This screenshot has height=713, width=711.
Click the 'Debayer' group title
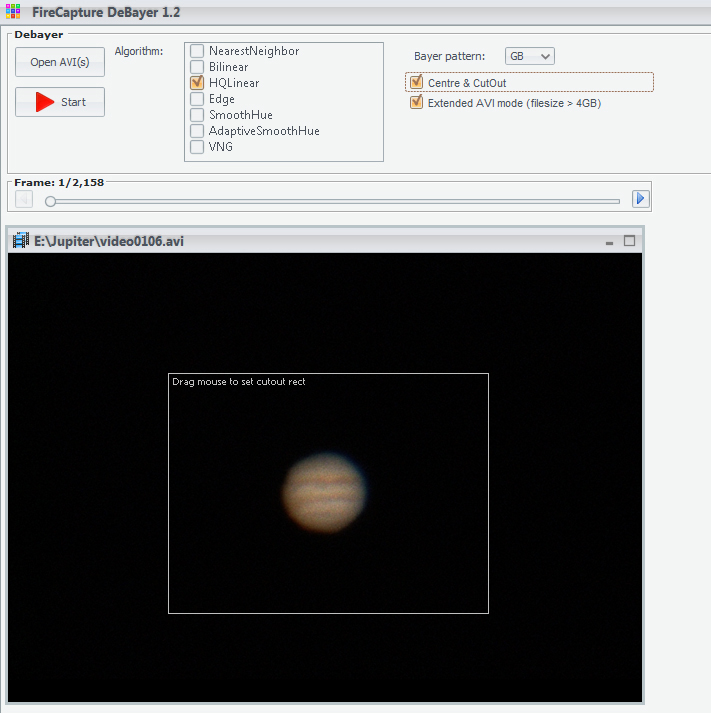tap(39, 35)
